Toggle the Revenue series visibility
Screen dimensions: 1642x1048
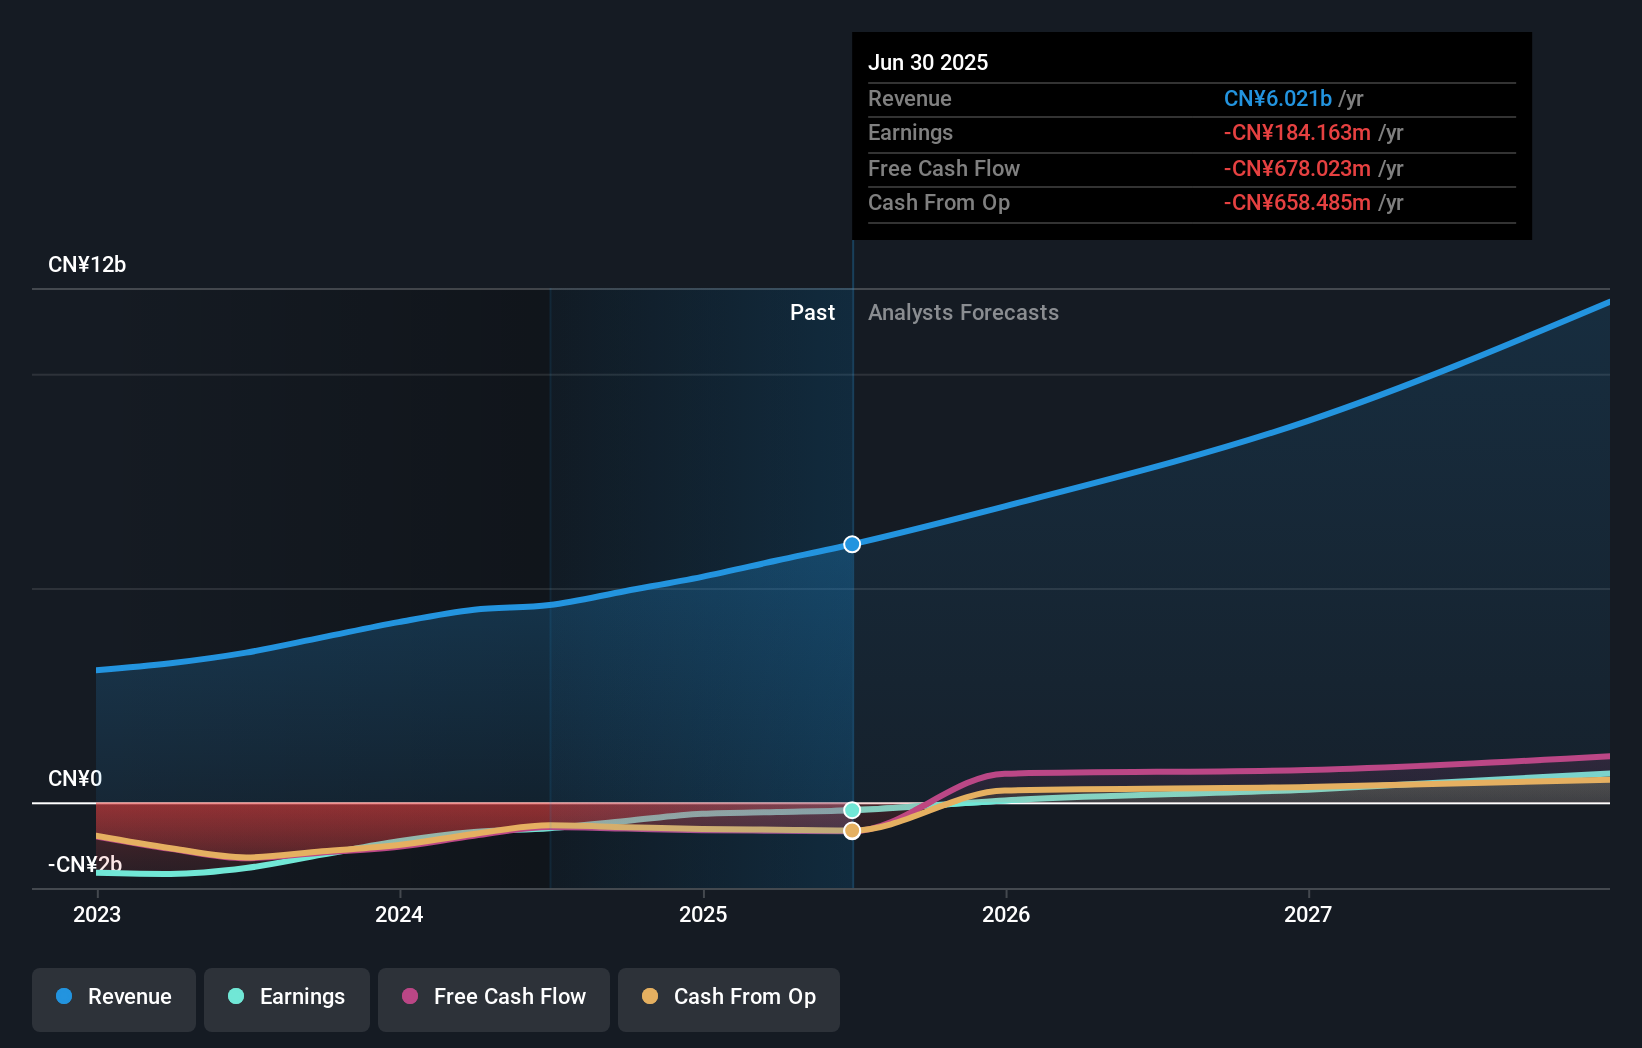point(113,997)
